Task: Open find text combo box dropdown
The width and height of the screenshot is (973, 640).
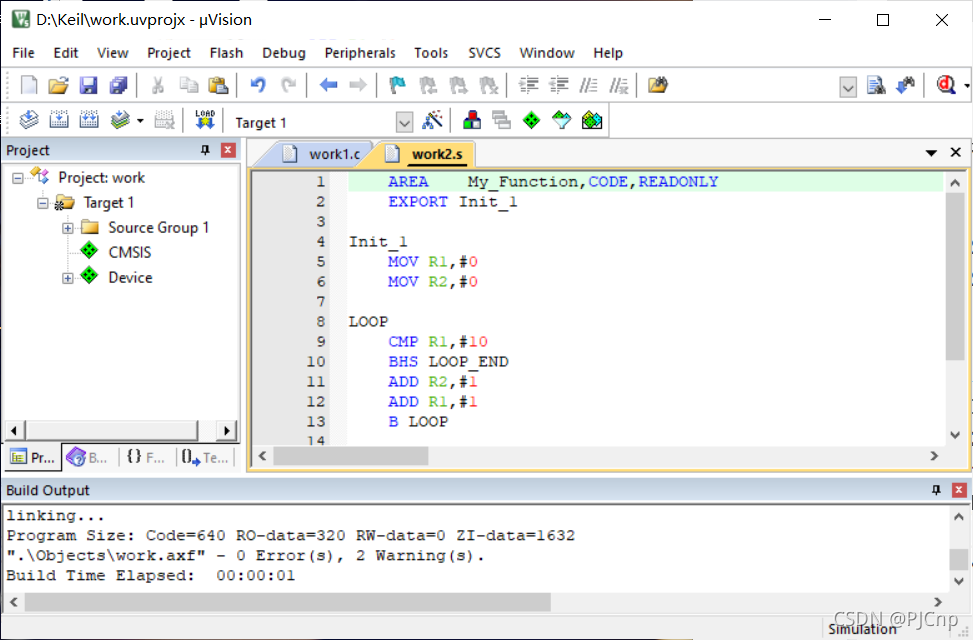Action: pos(848,87)
